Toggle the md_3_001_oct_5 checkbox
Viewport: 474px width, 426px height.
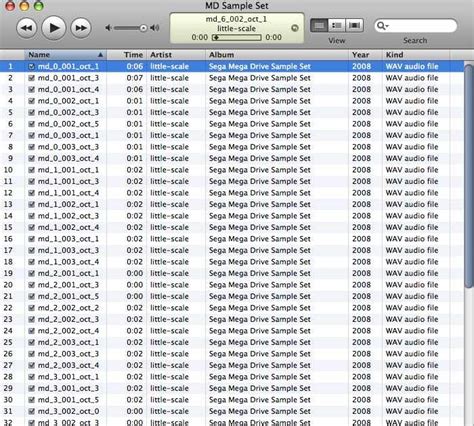point(32,400)
